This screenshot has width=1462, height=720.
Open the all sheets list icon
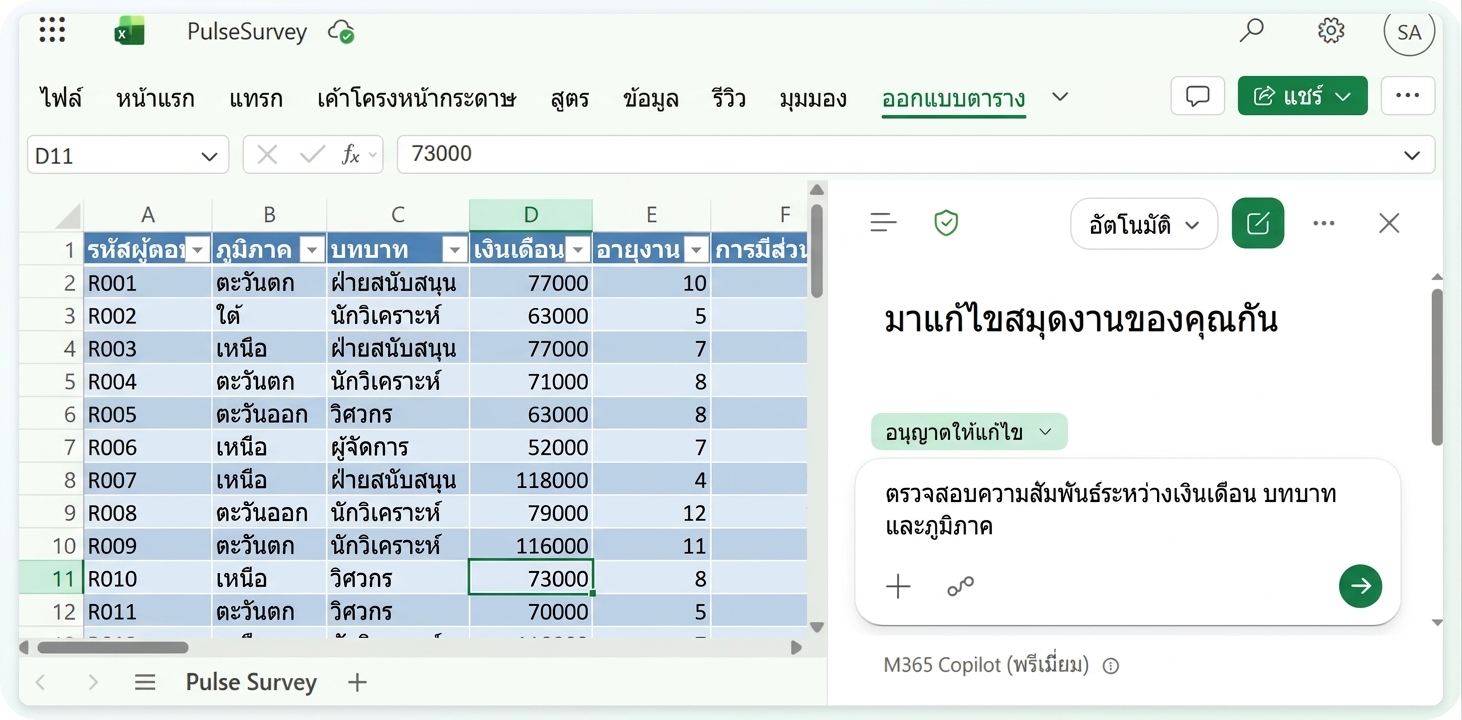(145, 682)
